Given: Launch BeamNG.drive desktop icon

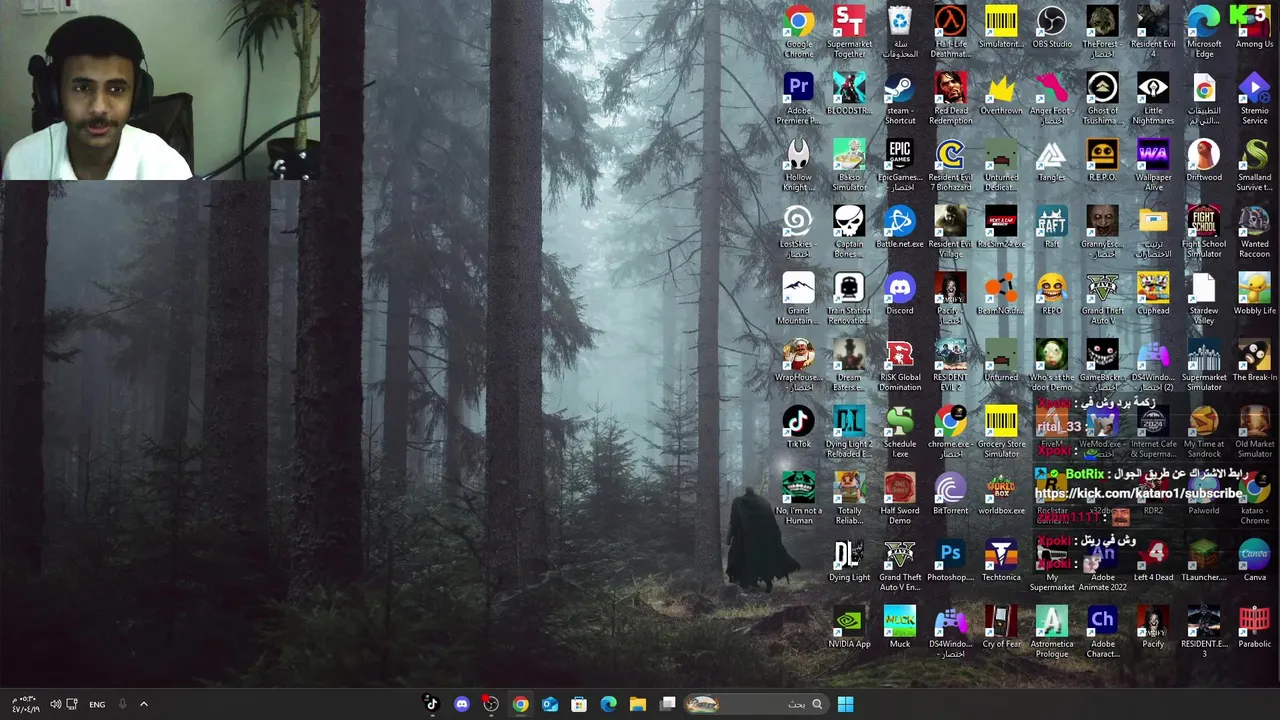Looking at the screenshot, I should [1001, 293].
